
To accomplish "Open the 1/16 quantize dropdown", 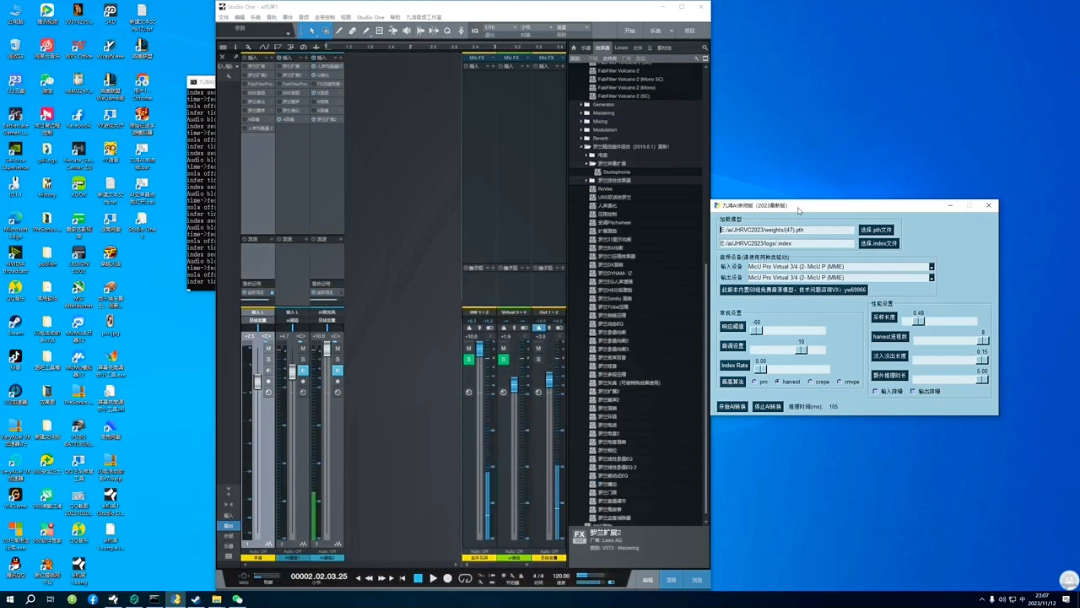I will (501, 28).
